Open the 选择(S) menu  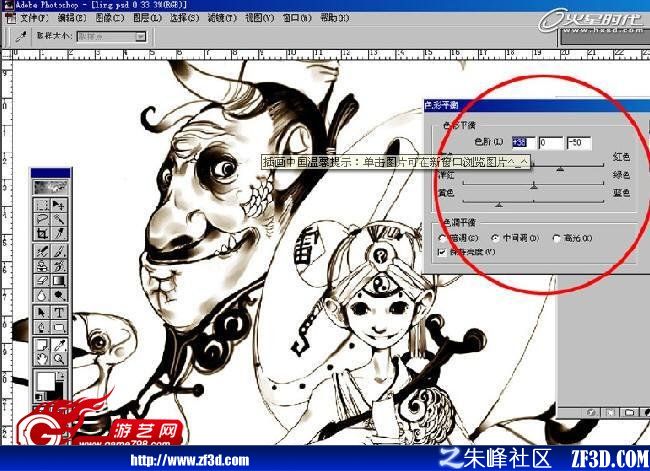point(184,18)
